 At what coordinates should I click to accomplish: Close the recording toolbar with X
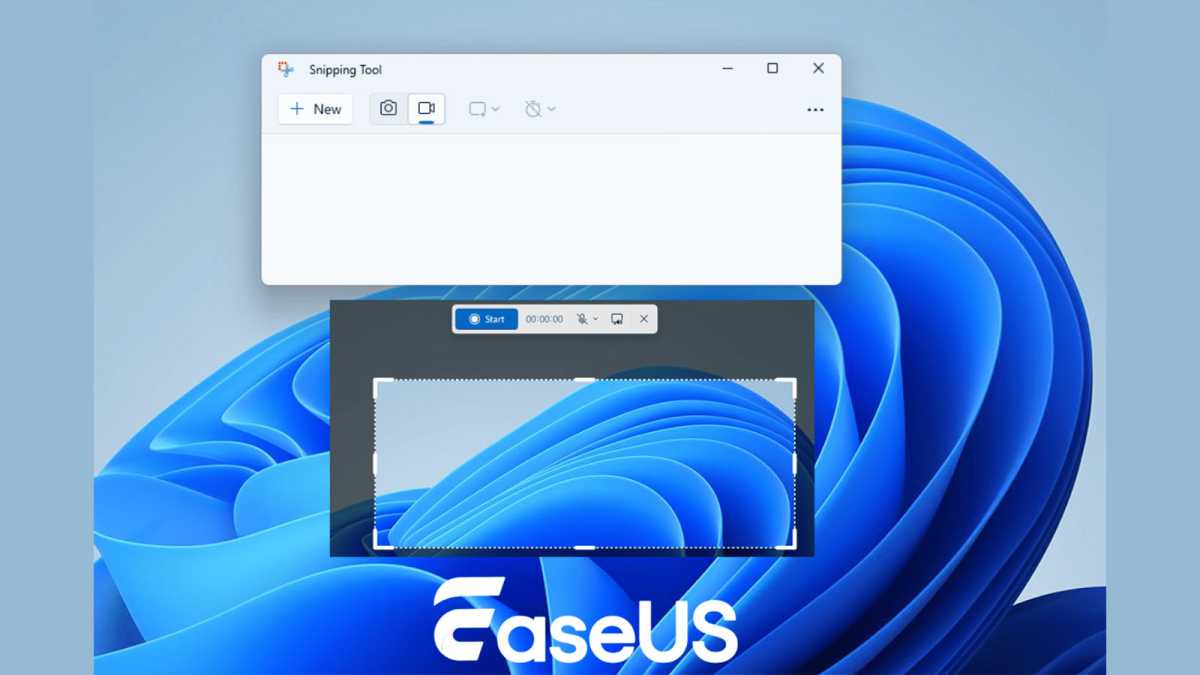pos(644,319)
